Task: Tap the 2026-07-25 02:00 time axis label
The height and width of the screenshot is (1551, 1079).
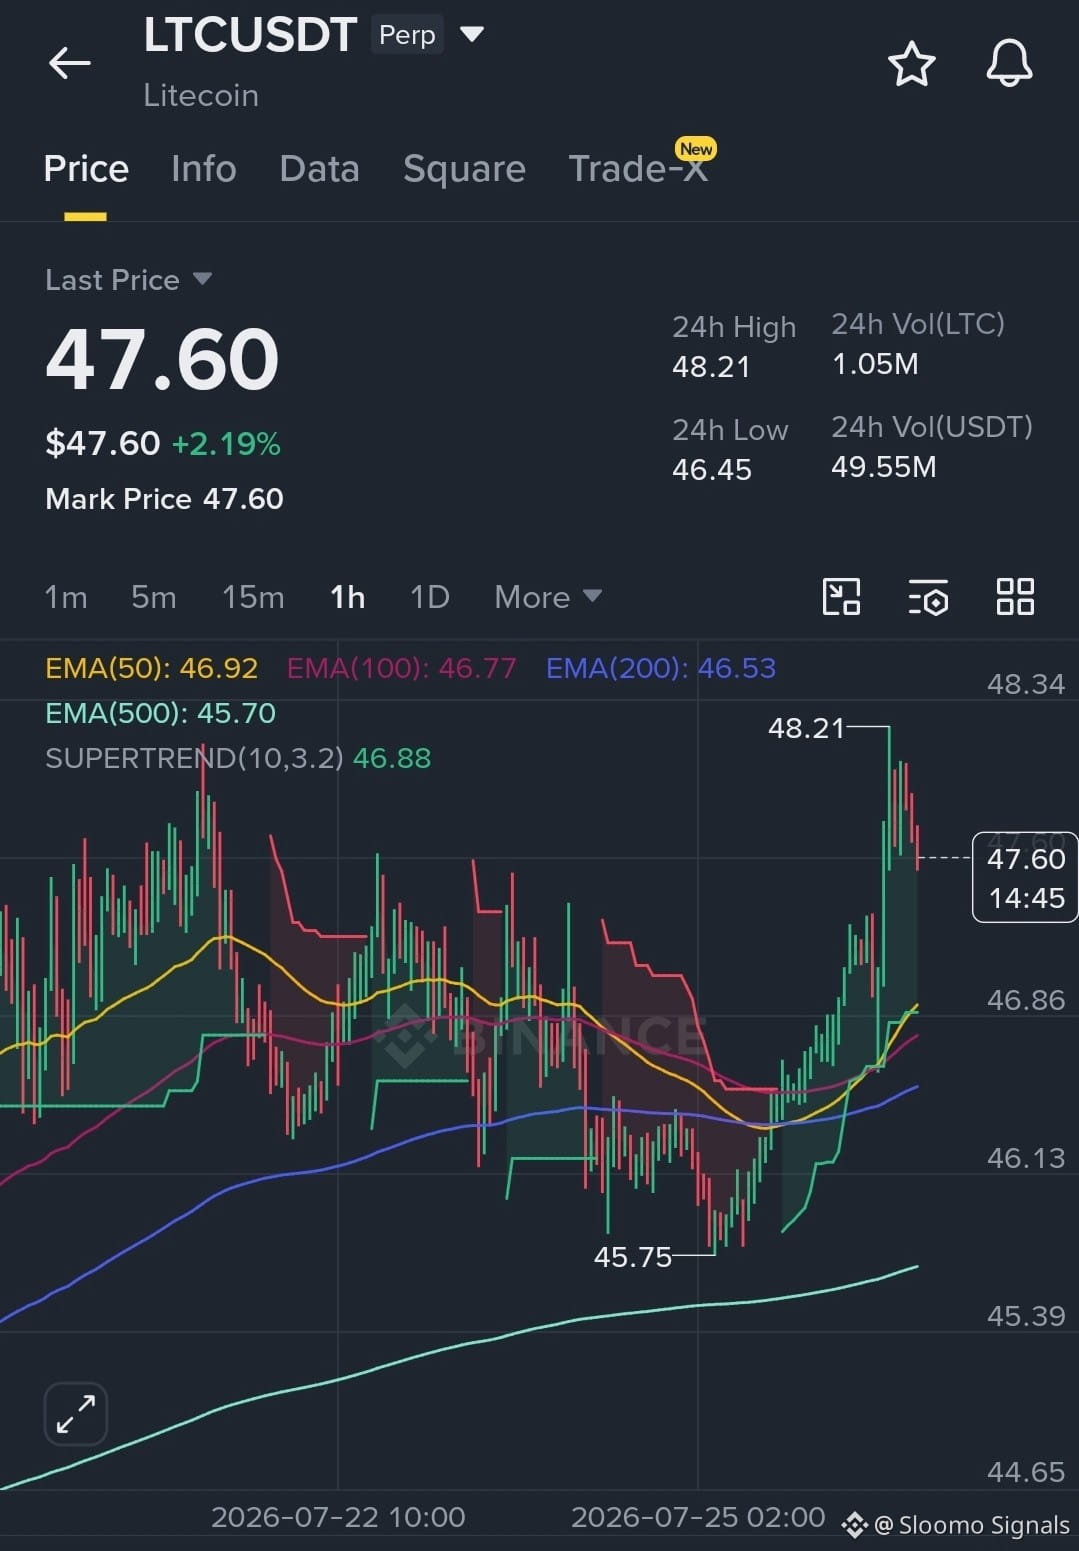Action: (x=698, y=1517)
